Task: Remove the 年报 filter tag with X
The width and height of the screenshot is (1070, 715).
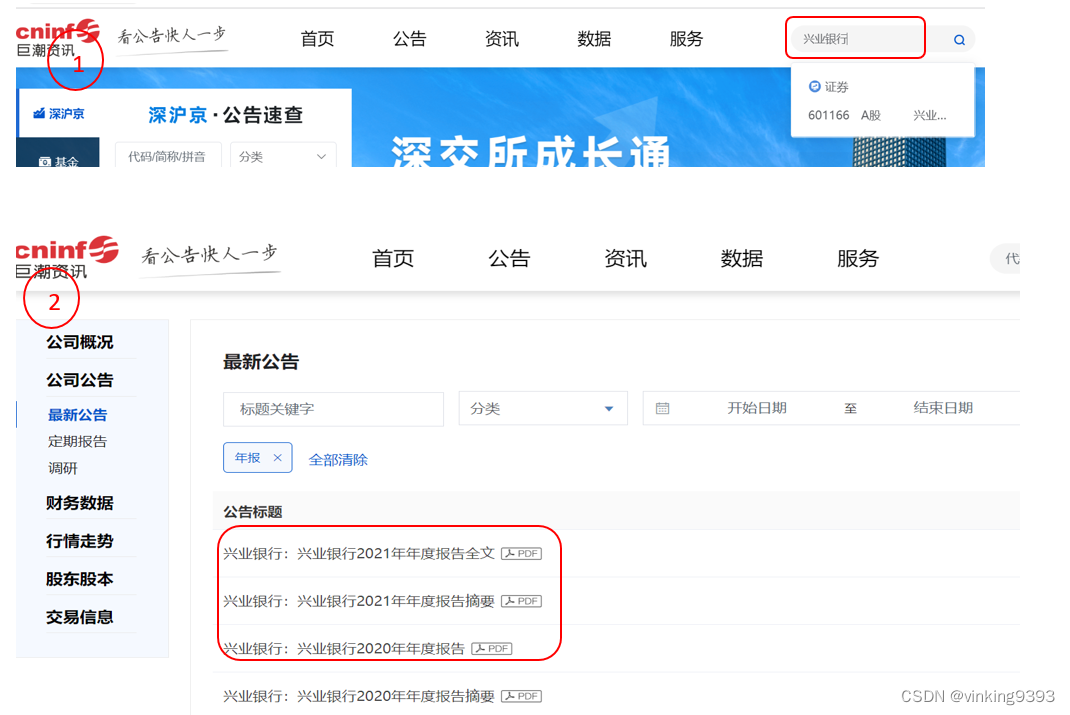Action: click(x=277, y=458)
